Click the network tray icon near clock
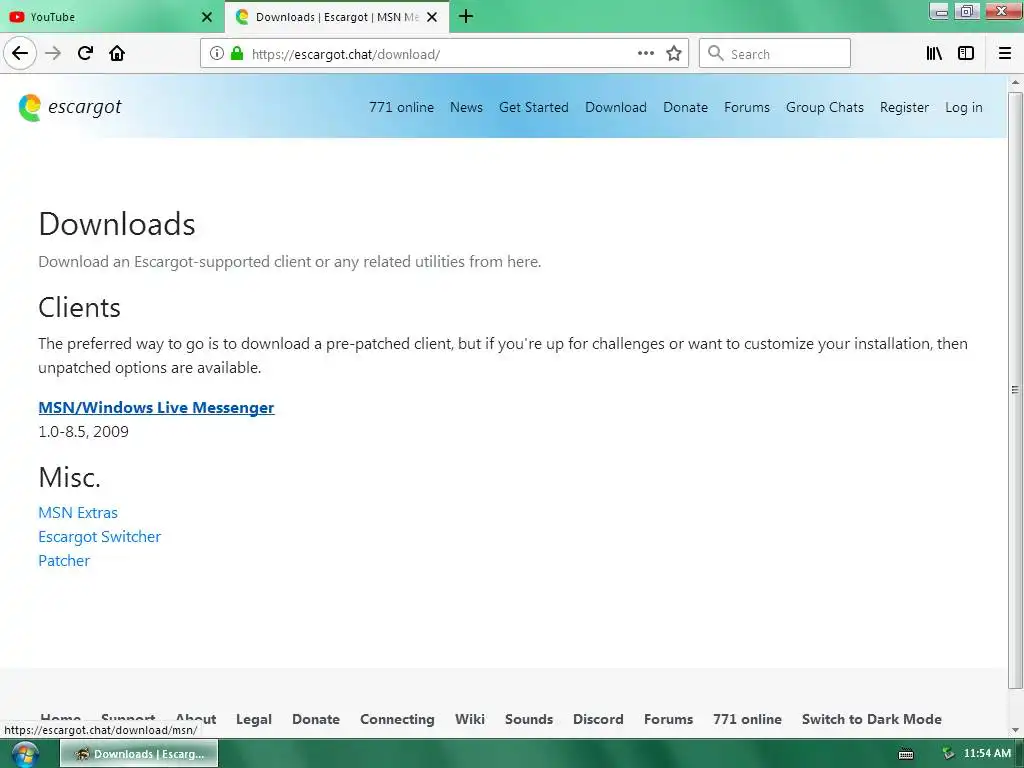 point(948,754)
